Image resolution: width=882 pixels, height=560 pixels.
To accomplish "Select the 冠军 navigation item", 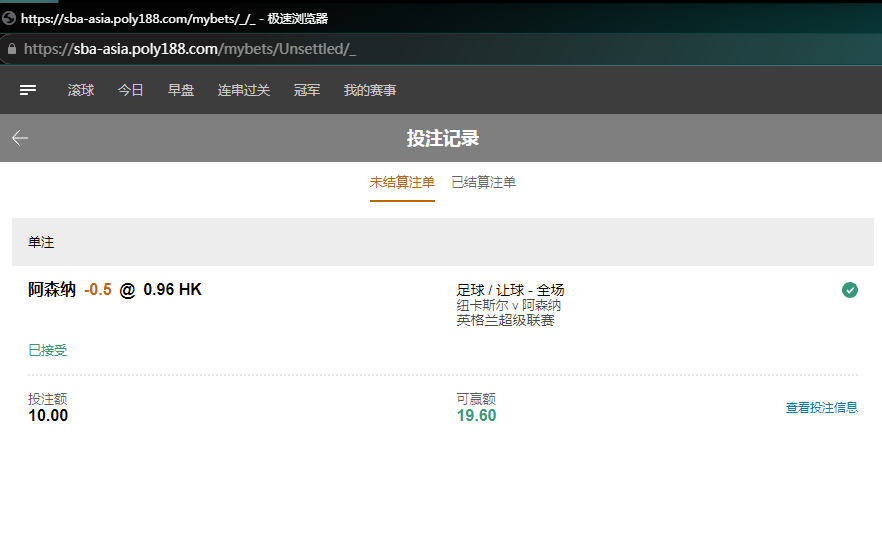I will [x=307, y=90].
